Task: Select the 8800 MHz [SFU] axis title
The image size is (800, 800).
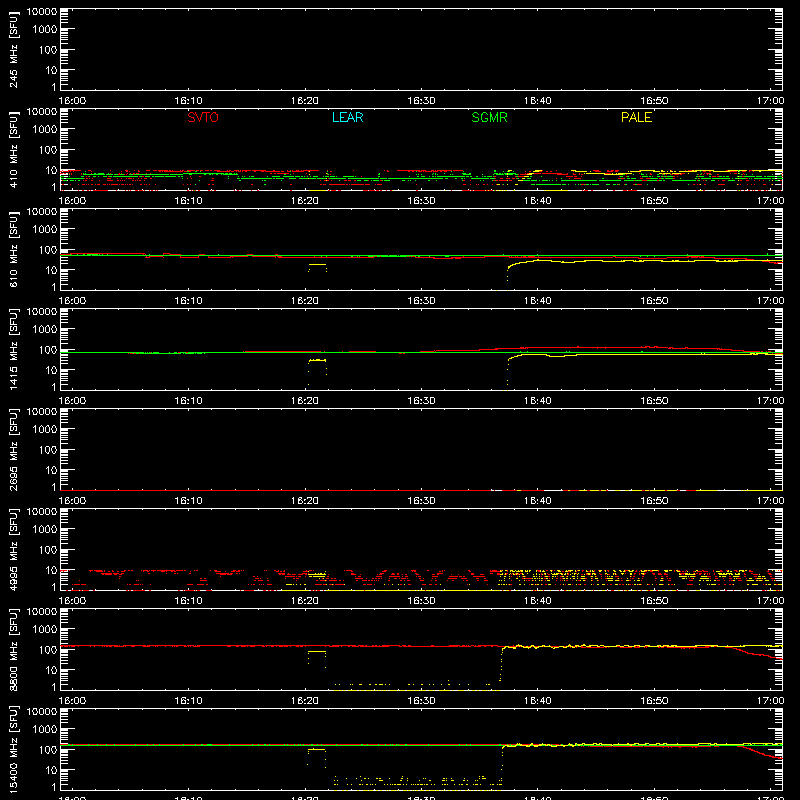Action: pyautogui.click(x=14, y=649)
